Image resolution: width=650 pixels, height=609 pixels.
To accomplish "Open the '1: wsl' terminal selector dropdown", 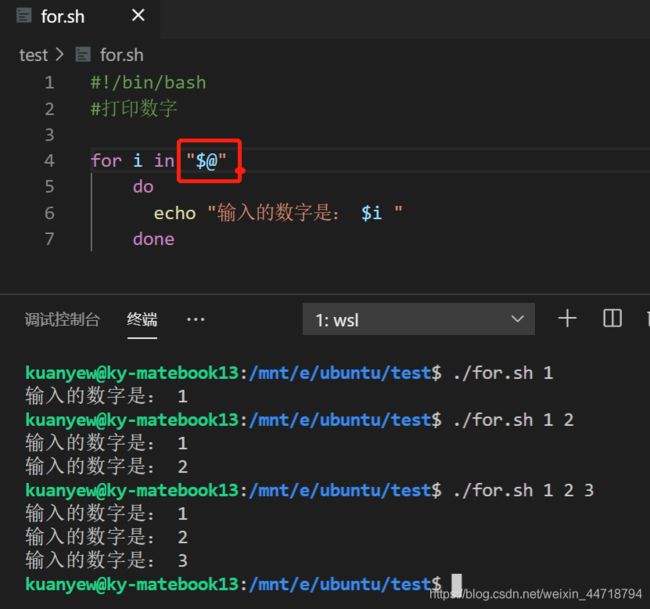I will [x=419, y=319].
